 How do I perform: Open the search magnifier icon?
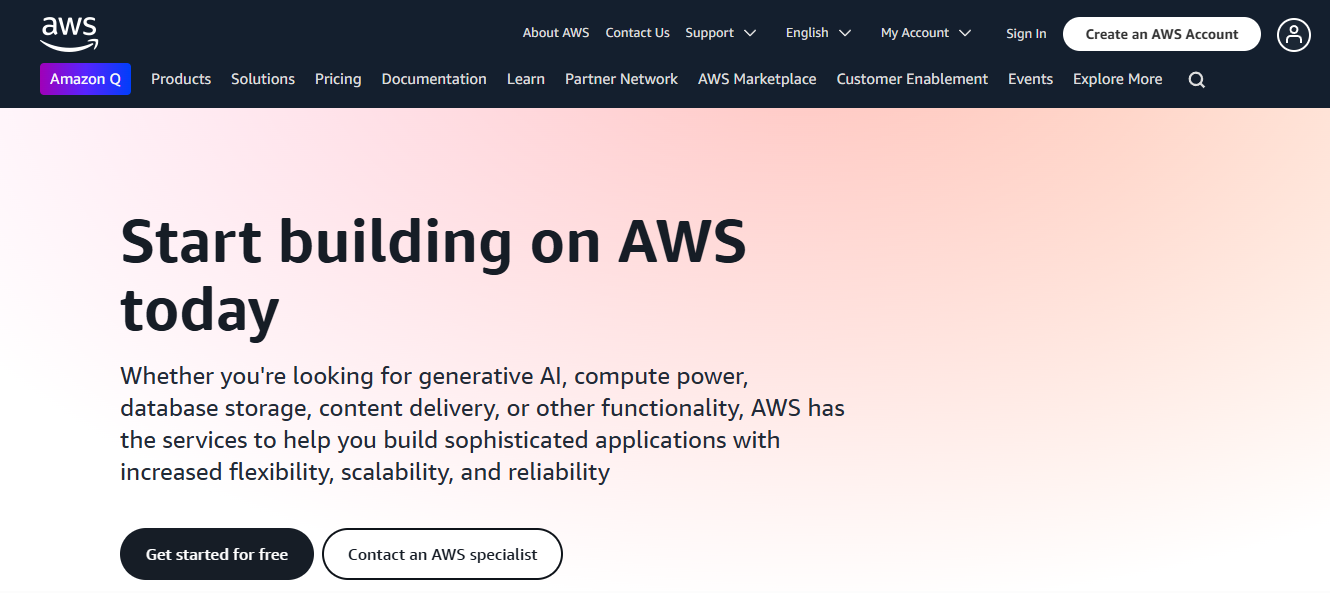point(1197,80)
